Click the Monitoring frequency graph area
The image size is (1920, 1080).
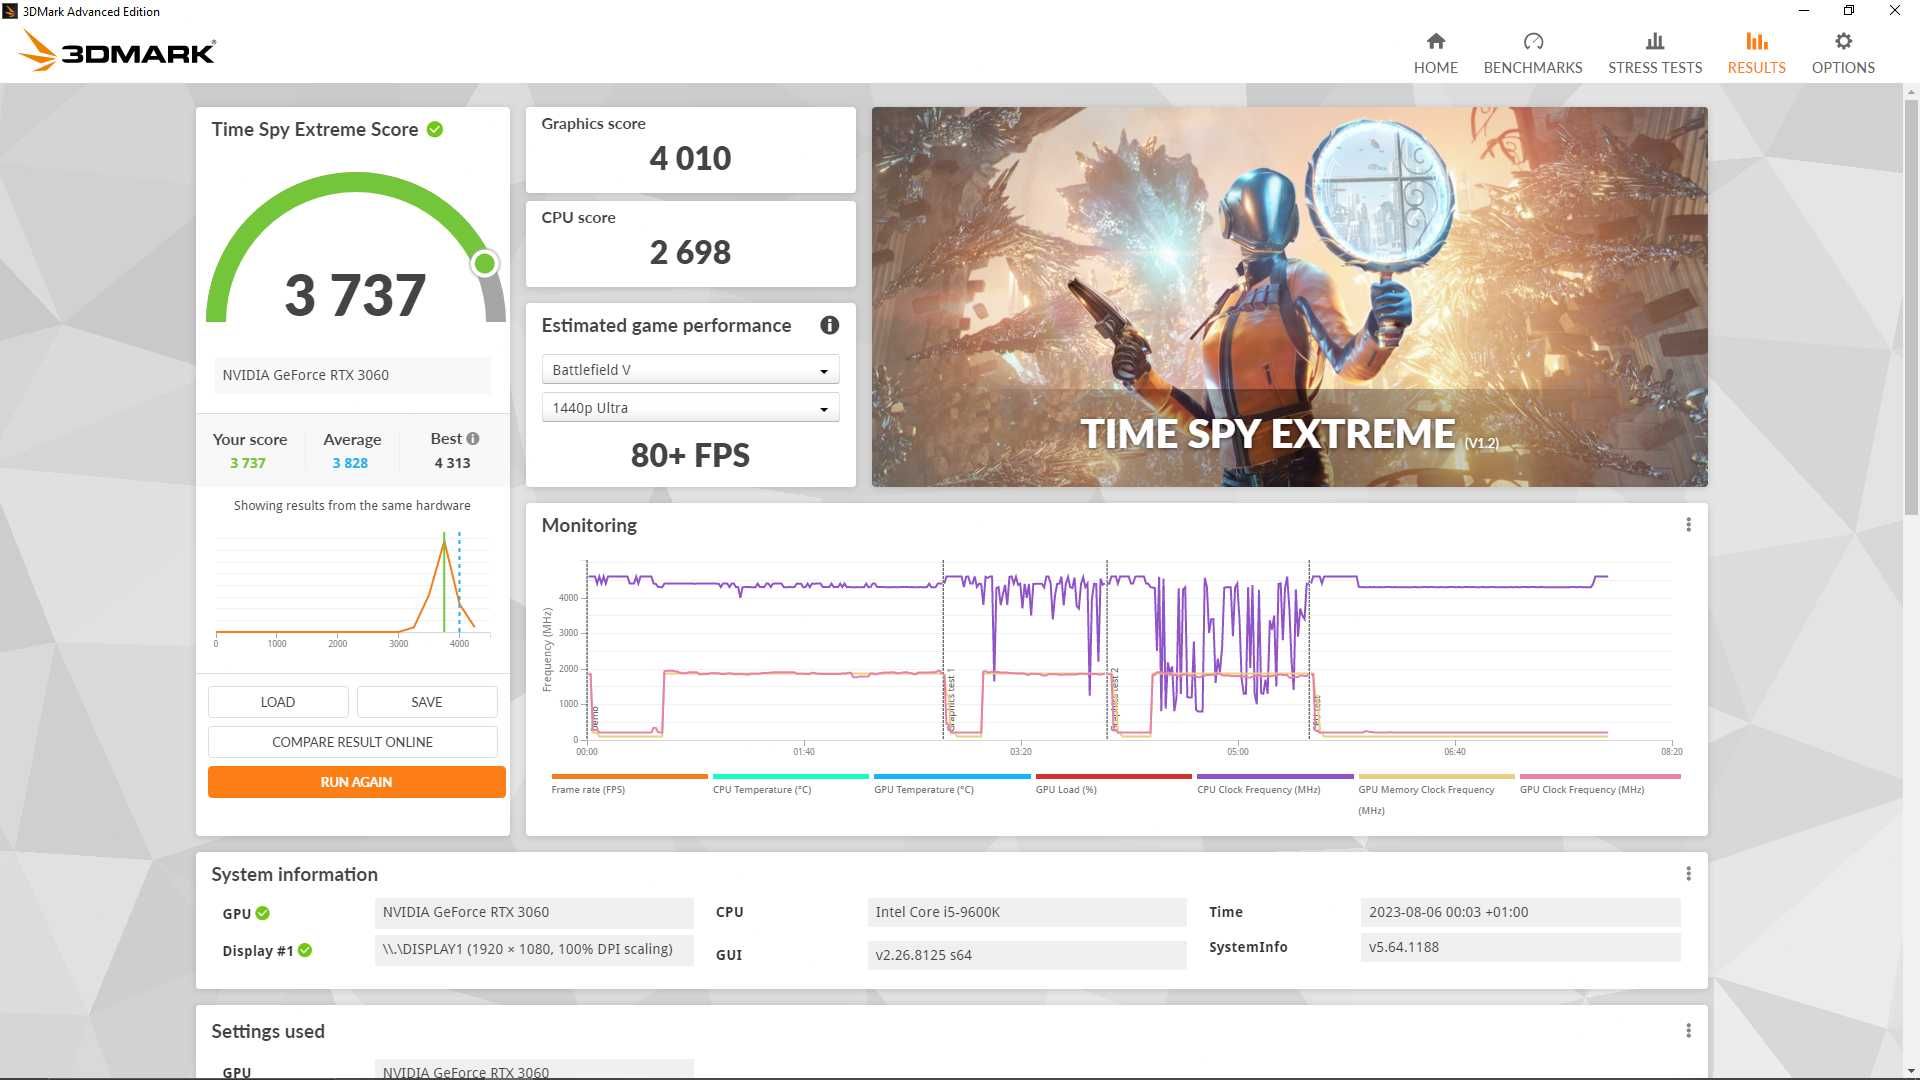pyautogui.click(x=1128, y=652)
